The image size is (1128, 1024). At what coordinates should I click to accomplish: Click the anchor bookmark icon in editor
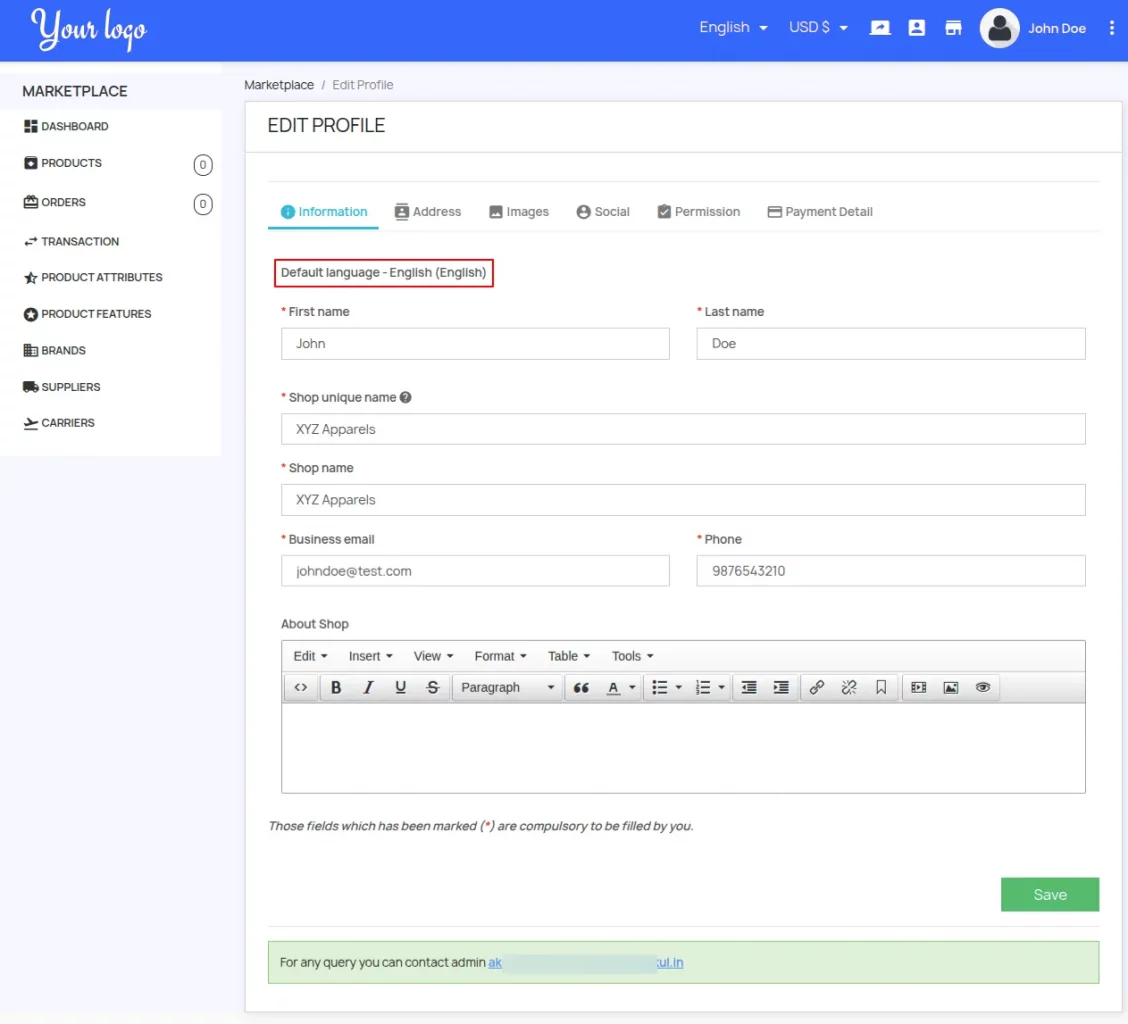tap(881, 687)
